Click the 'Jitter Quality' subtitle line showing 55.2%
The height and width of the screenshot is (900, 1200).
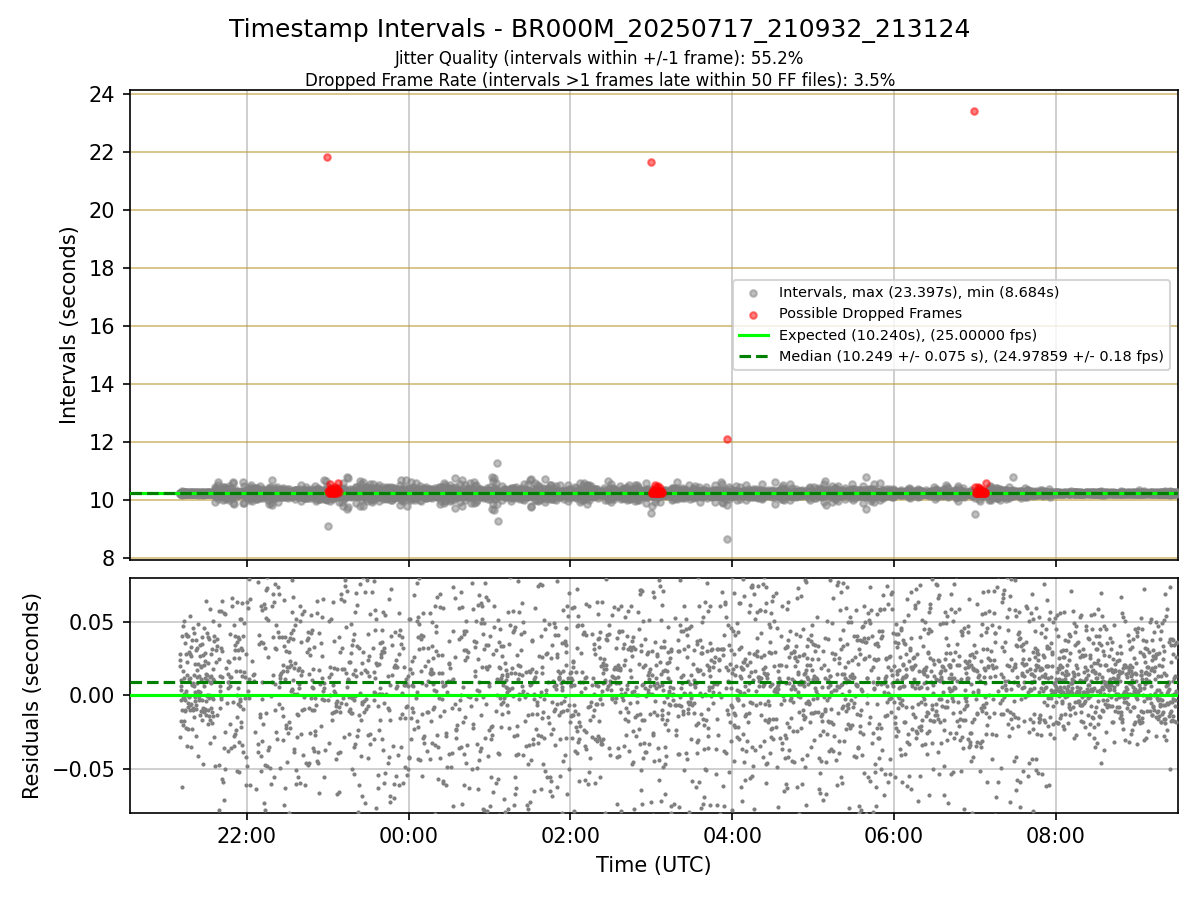click(x=599, y=58)
